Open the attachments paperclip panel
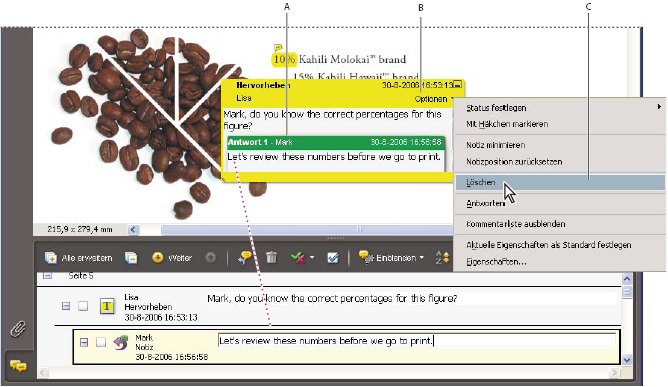Viewport: 668px width, 387px height. [18, 329]
